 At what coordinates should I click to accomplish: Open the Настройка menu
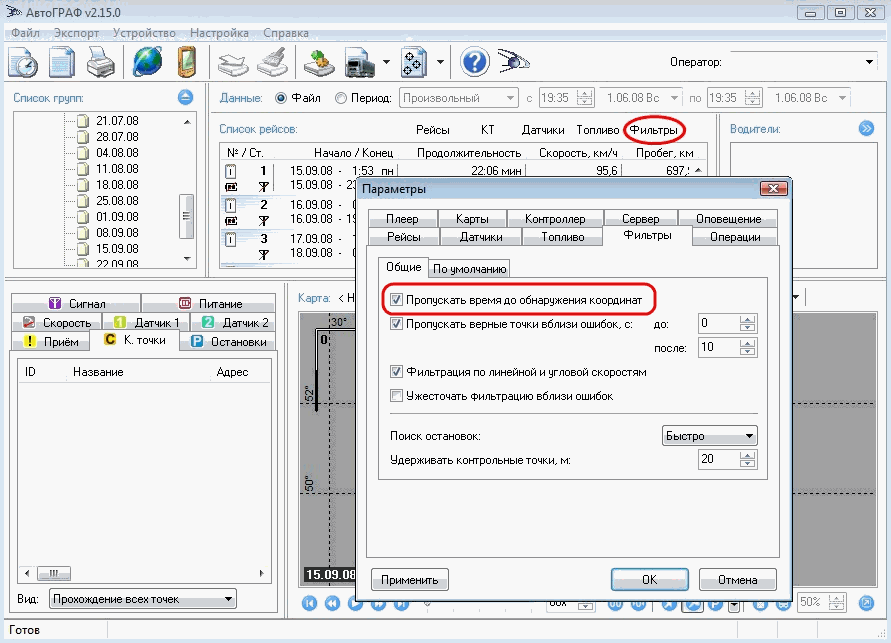pos(218,32)
